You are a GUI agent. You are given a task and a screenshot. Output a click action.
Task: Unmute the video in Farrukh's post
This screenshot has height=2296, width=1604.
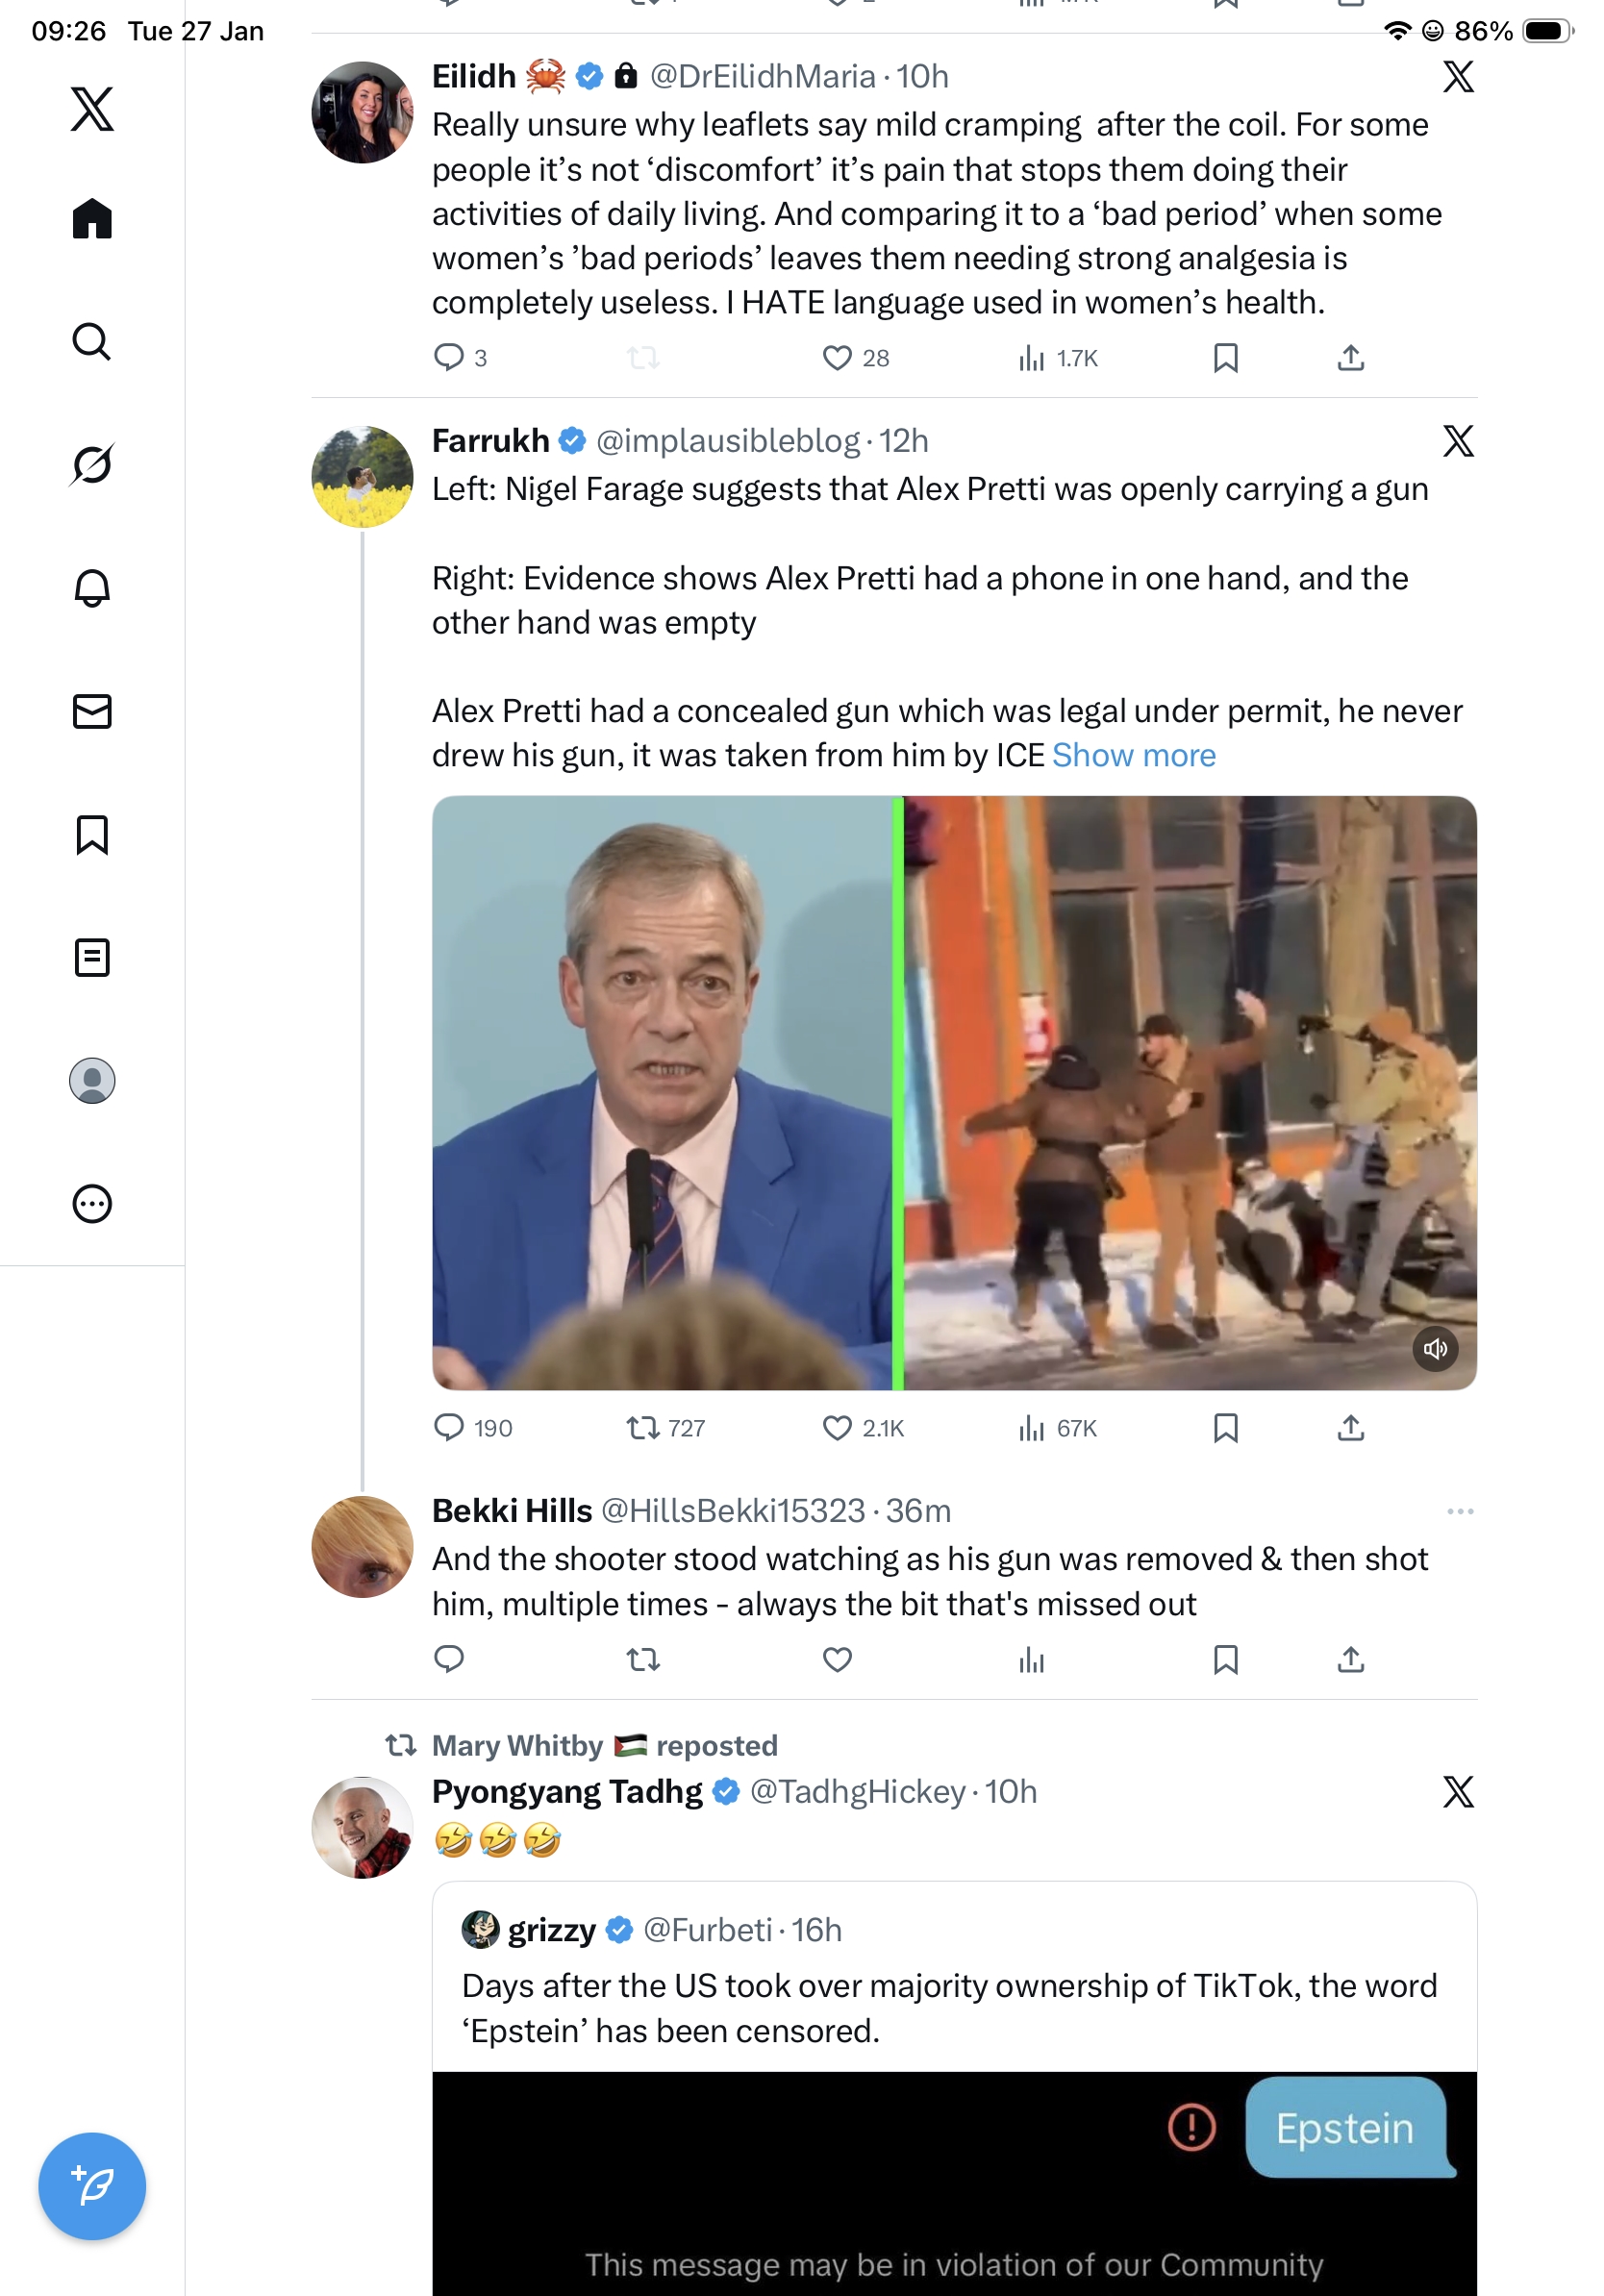(x=1435, y=1349)
